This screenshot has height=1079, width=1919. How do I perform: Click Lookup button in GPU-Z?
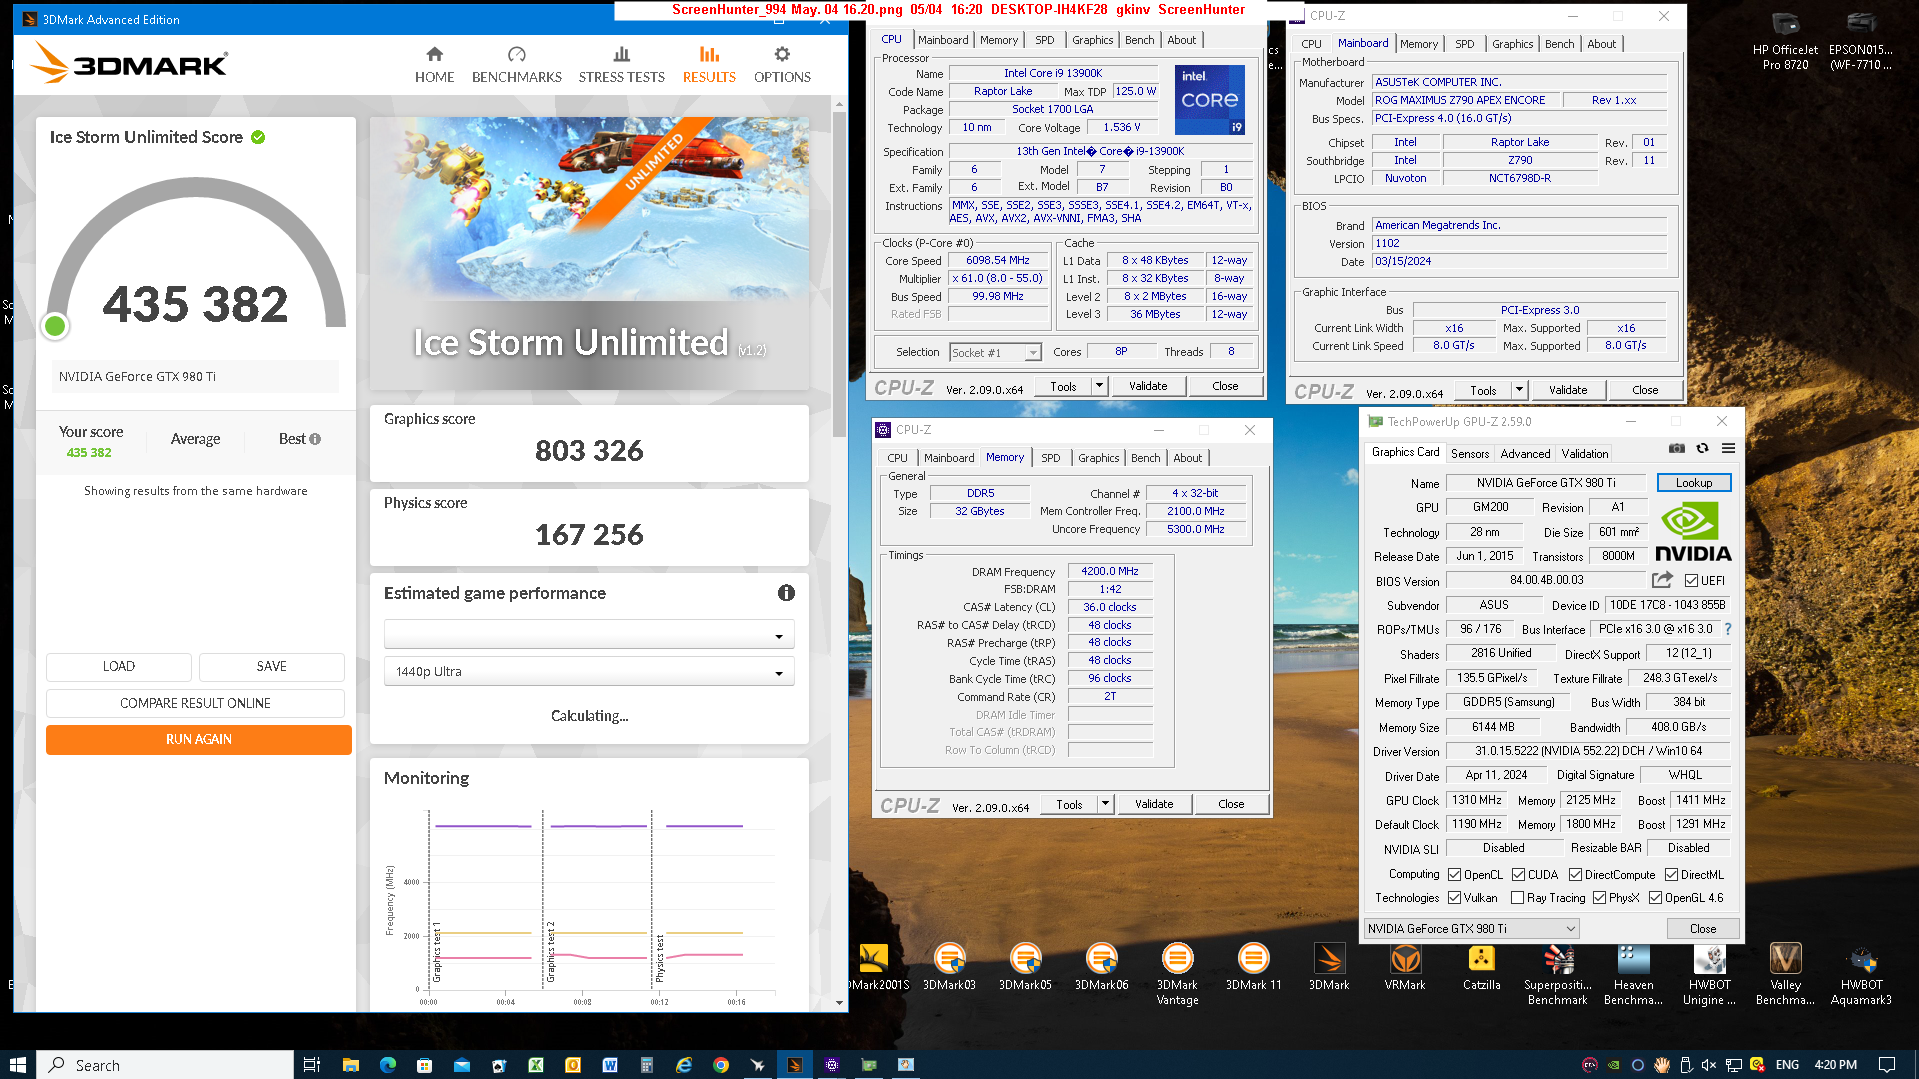1693,483
